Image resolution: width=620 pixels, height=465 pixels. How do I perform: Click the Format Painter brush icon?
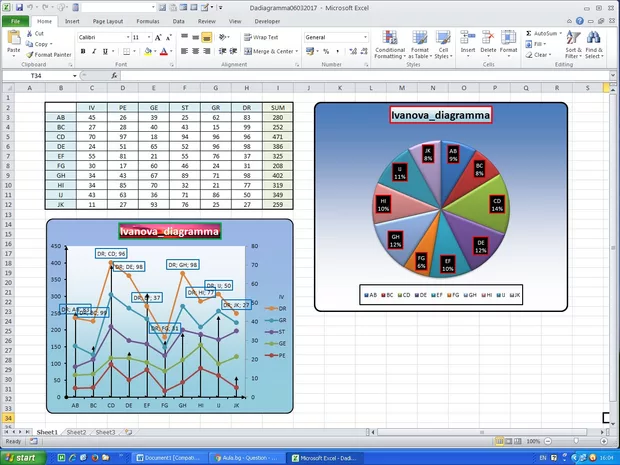(30, 55)
